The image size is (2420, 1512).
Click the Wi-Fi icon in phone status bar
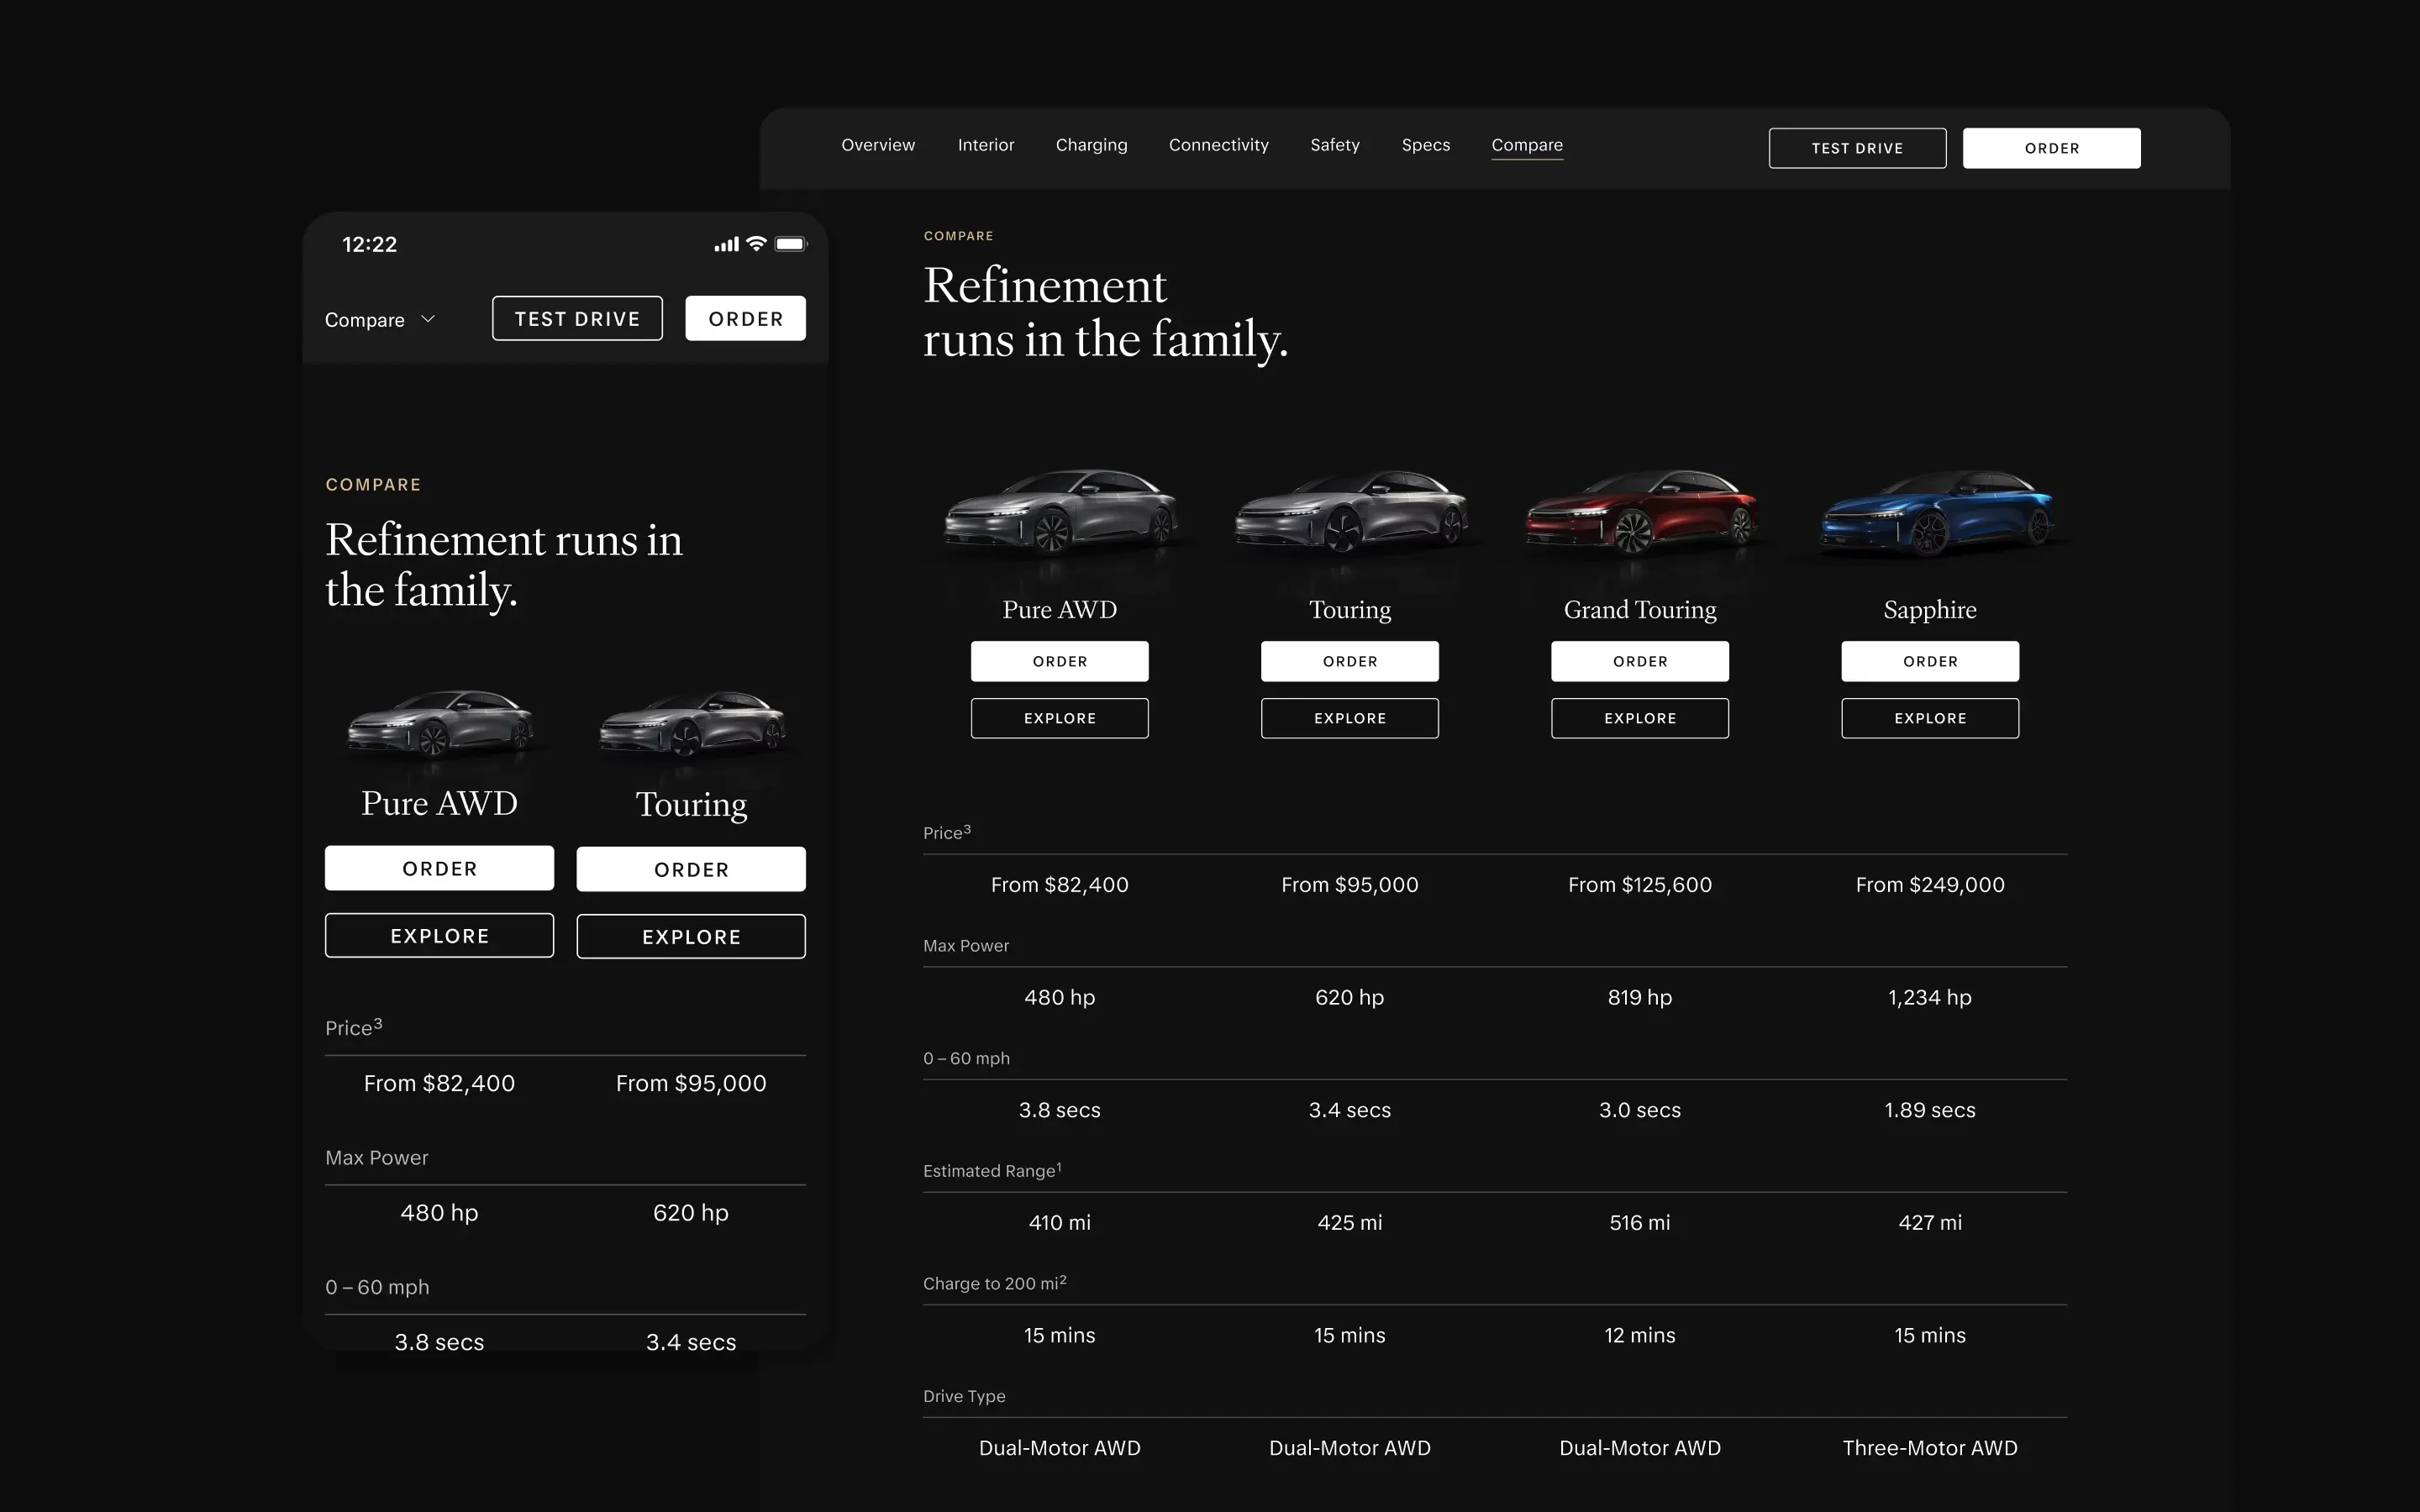click(x=757, y=244)
